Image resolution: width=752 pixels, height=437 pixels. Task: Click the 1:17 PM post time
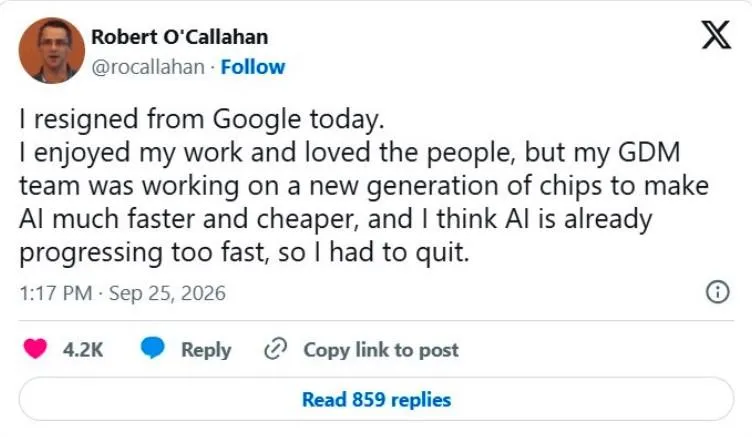[x=56, y=293]
